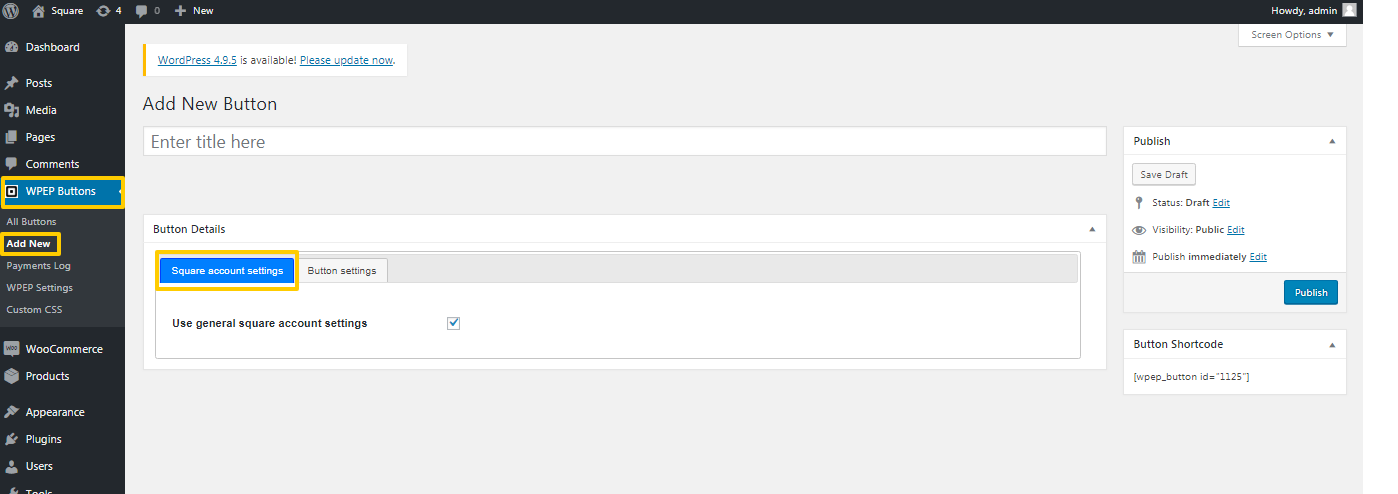Select the Square account settings tab
Screen dimensions: 1398x494
tap(227, 271)
